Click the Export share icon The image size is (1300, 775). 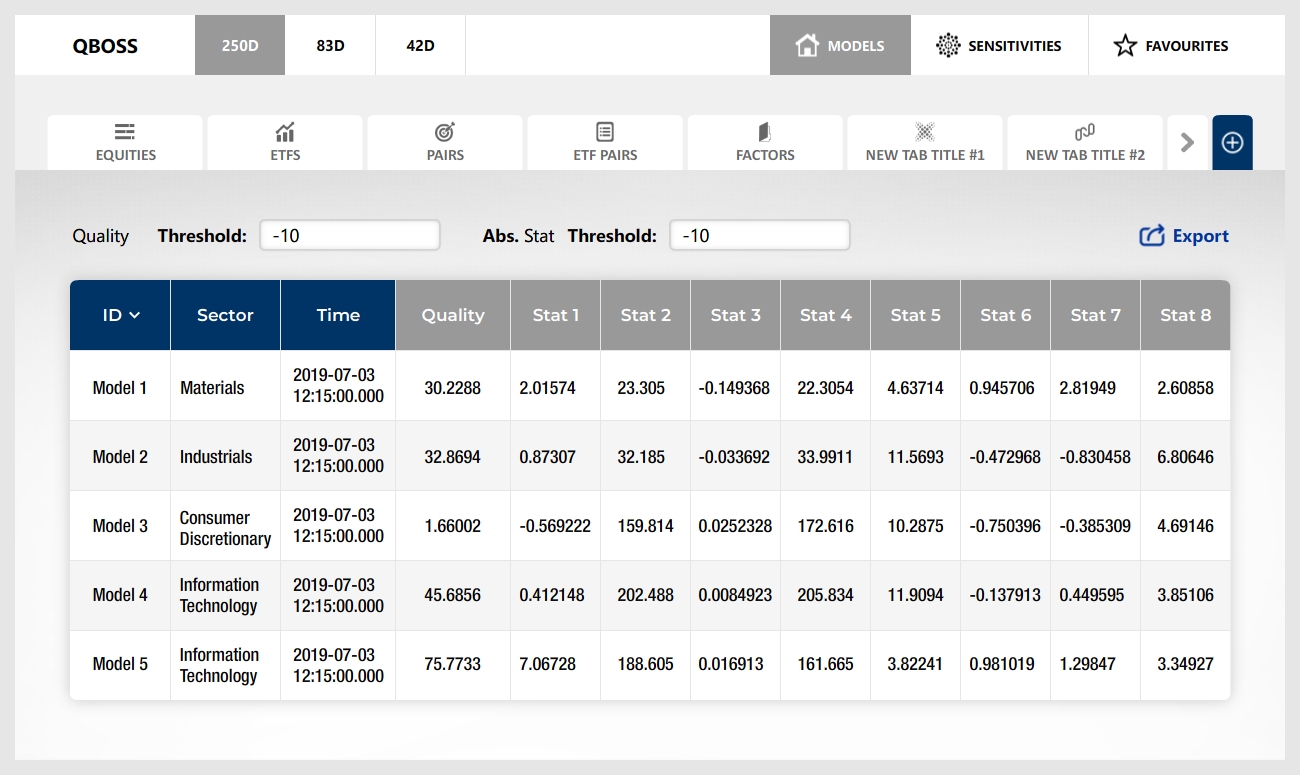(x=1152, y=236)
